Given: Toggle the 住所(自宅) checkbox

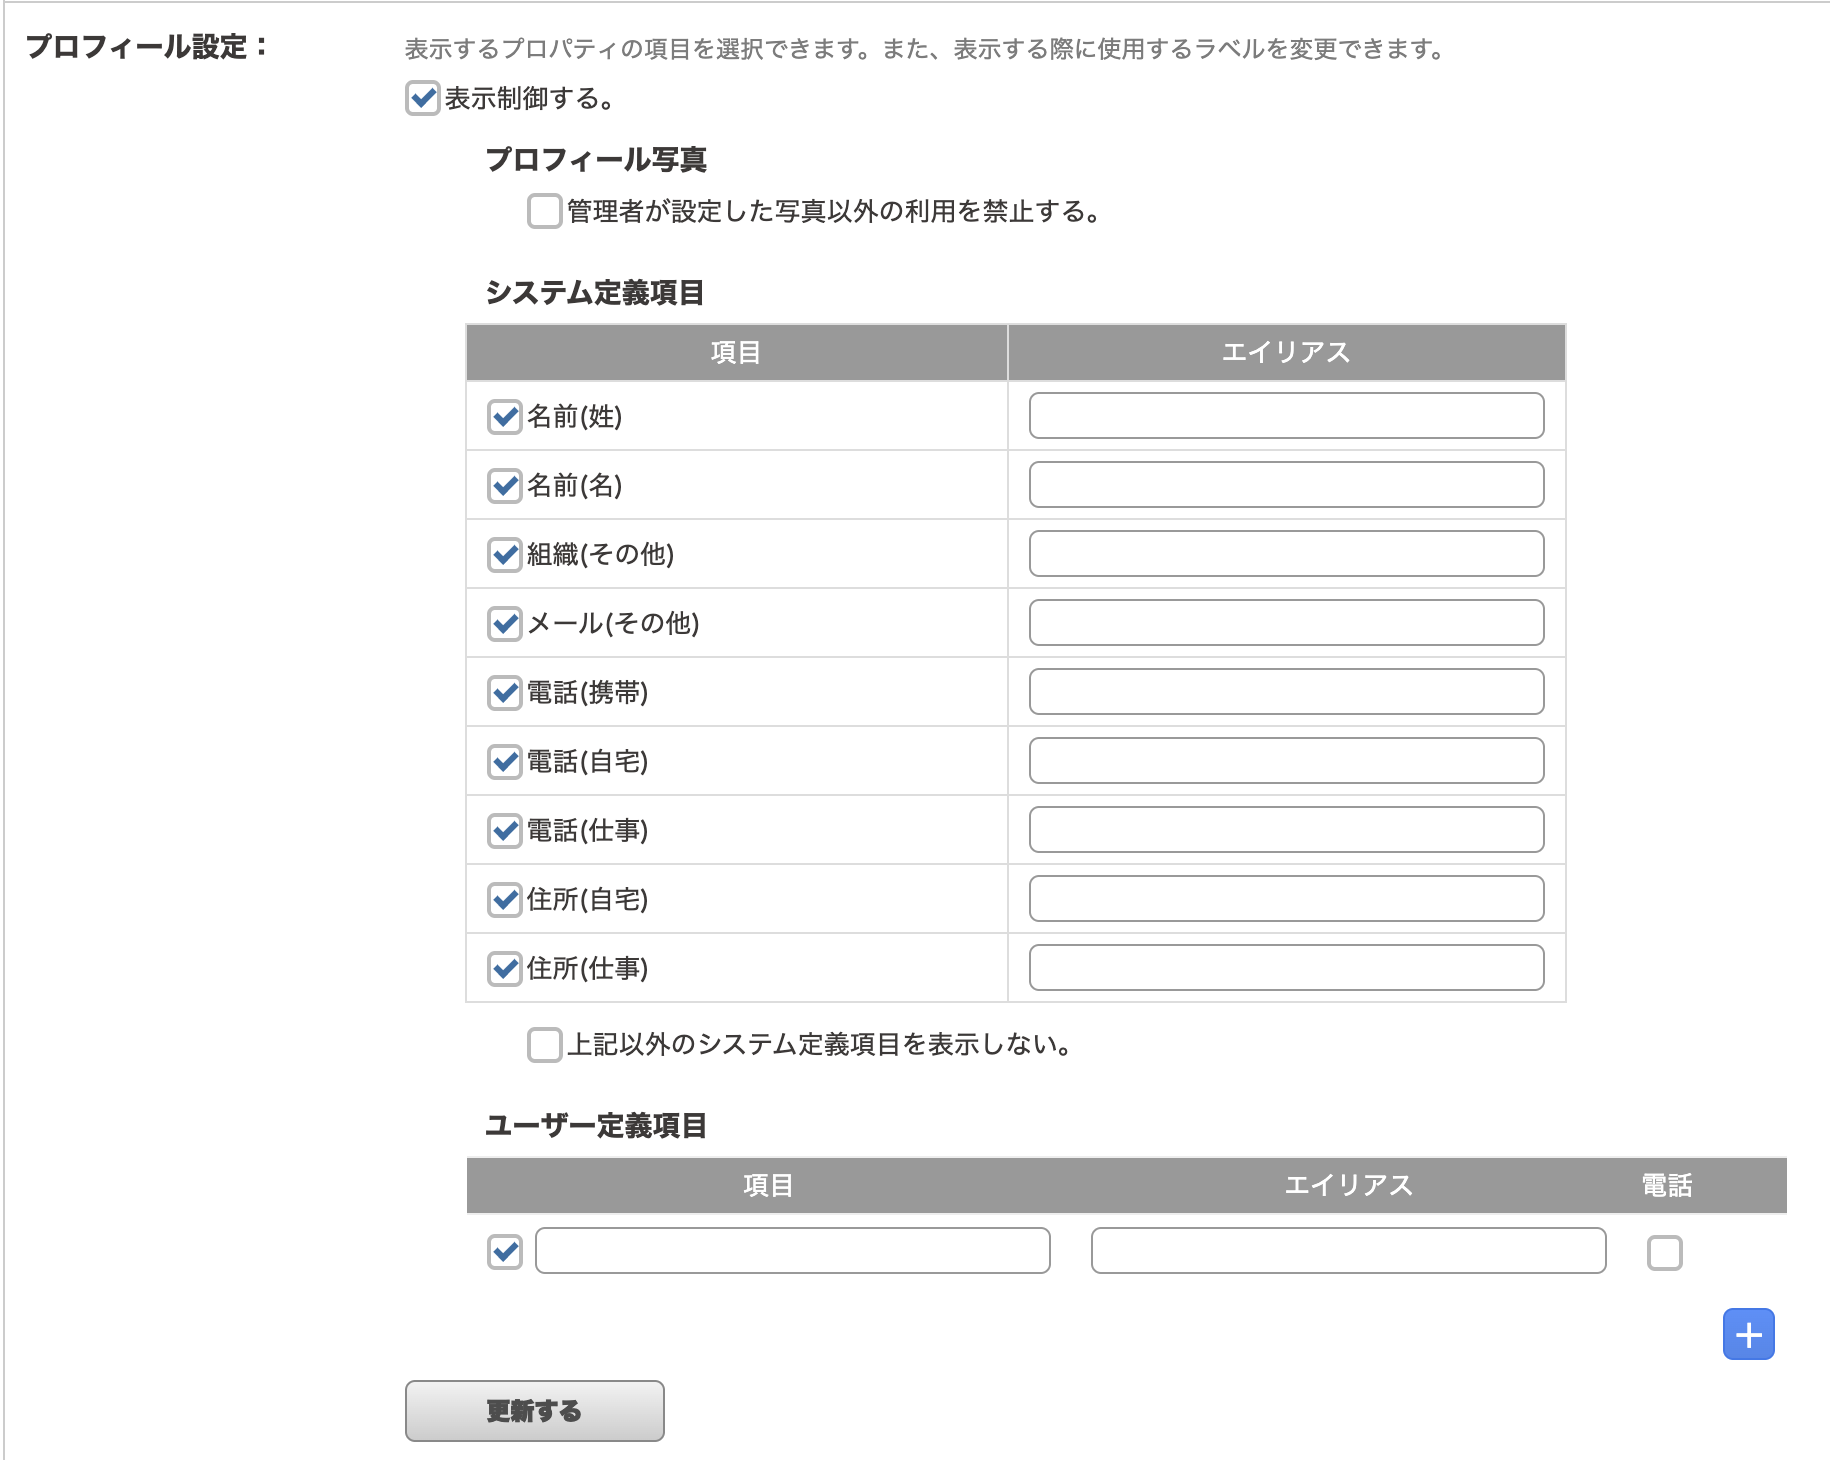Looking at the screenshot, I should (505, 899).
